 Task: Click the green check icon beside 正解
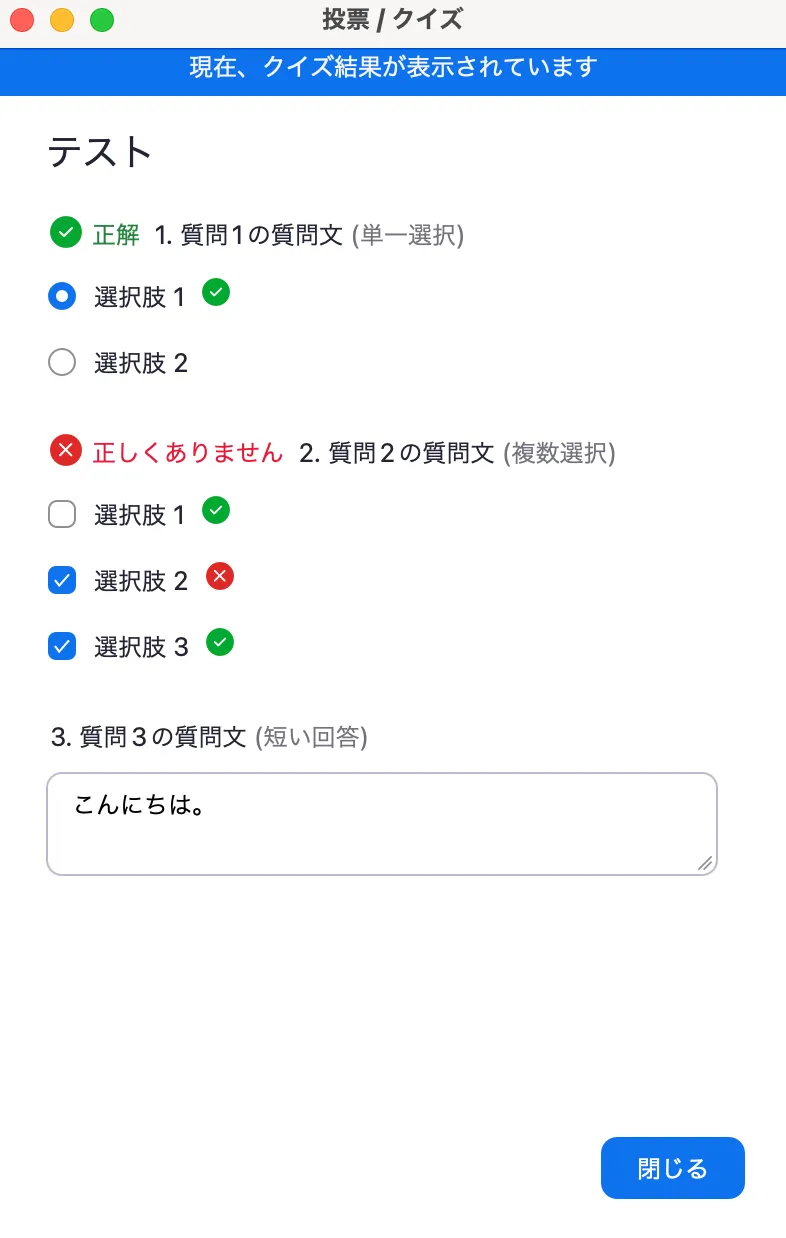pyautogui.click(x=65, y=232)
